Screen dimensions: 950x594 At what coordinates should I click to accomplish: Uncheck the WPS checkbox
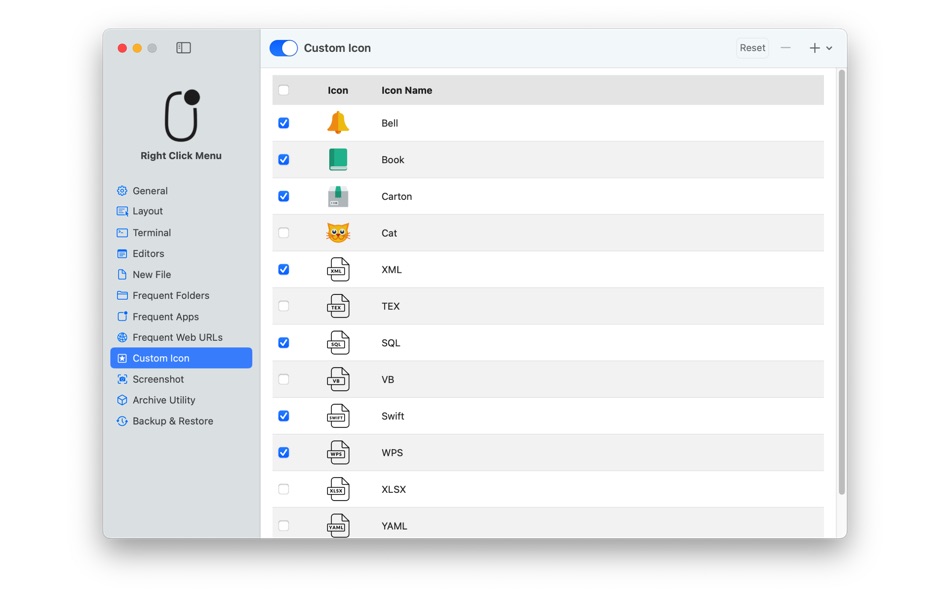[x=284, y=453]
